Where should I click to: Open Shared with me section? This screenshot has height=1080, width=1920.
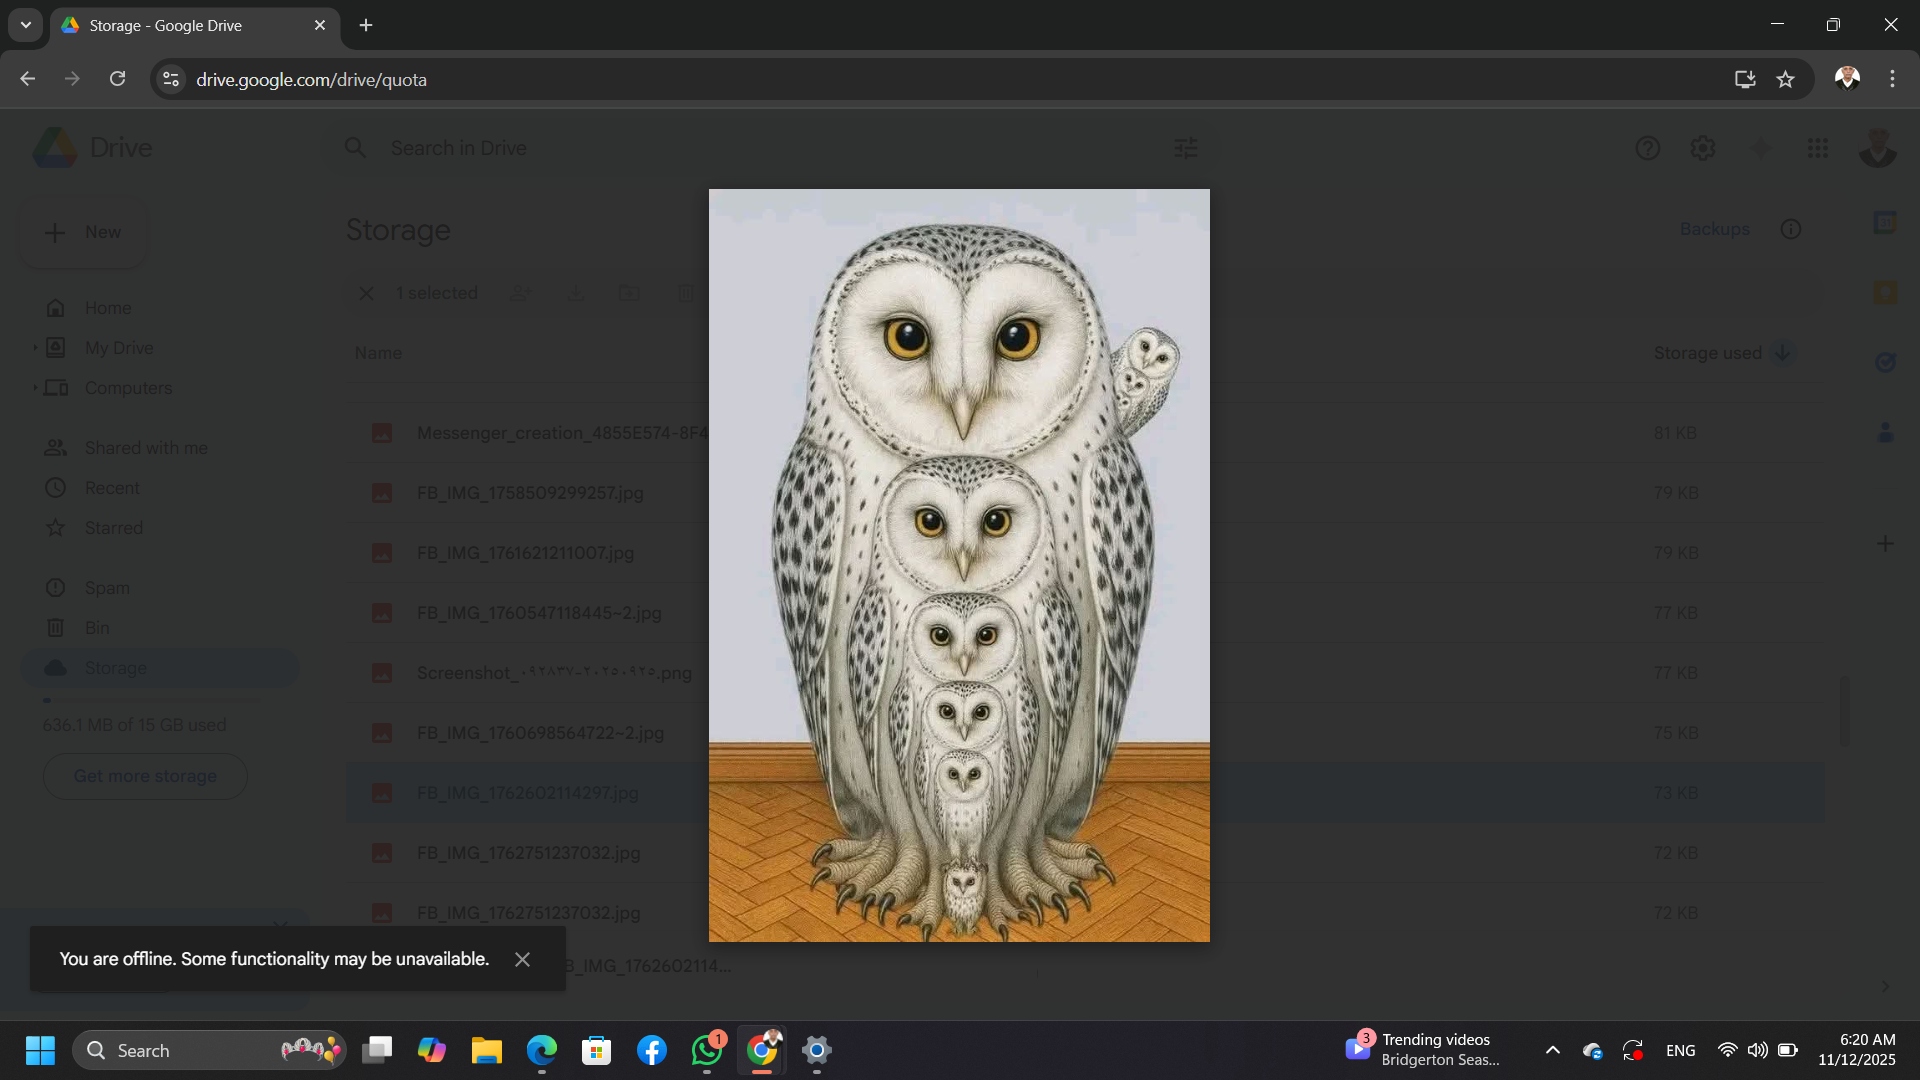pos(146,448)
